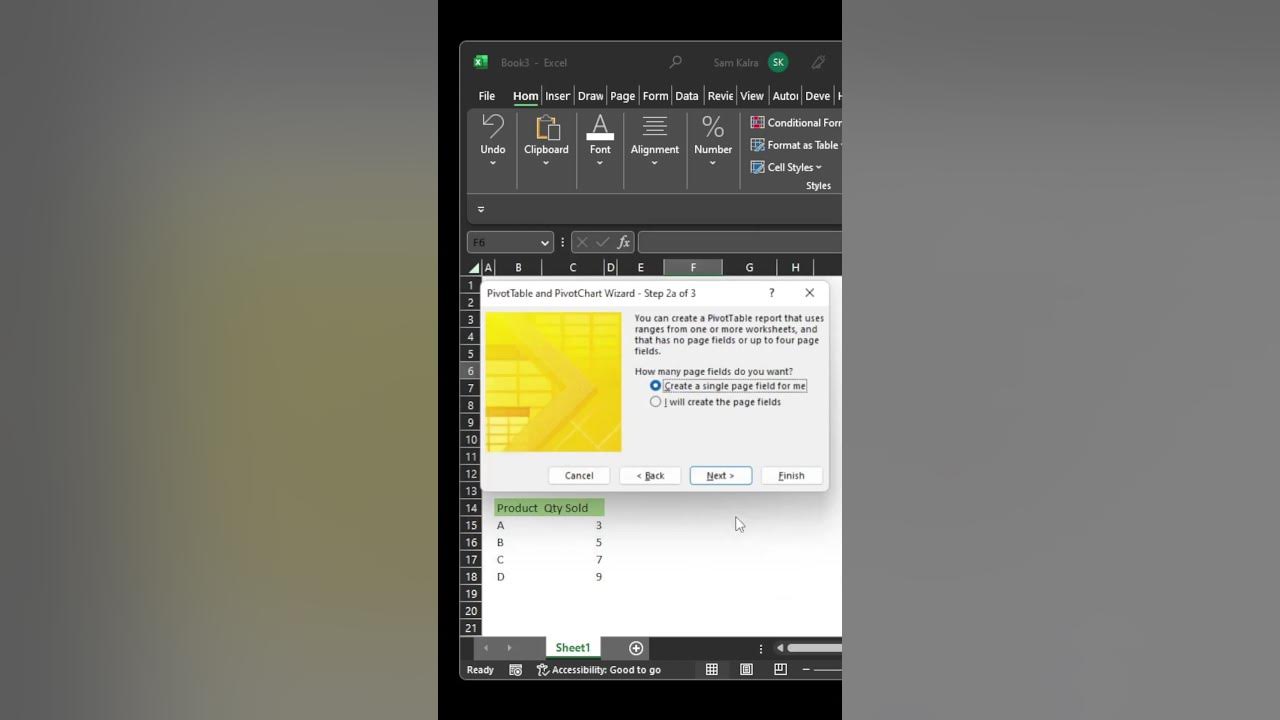Screen dimensions: 1280x720
Task: Click the Cell Styles icon
Action: 758,167
